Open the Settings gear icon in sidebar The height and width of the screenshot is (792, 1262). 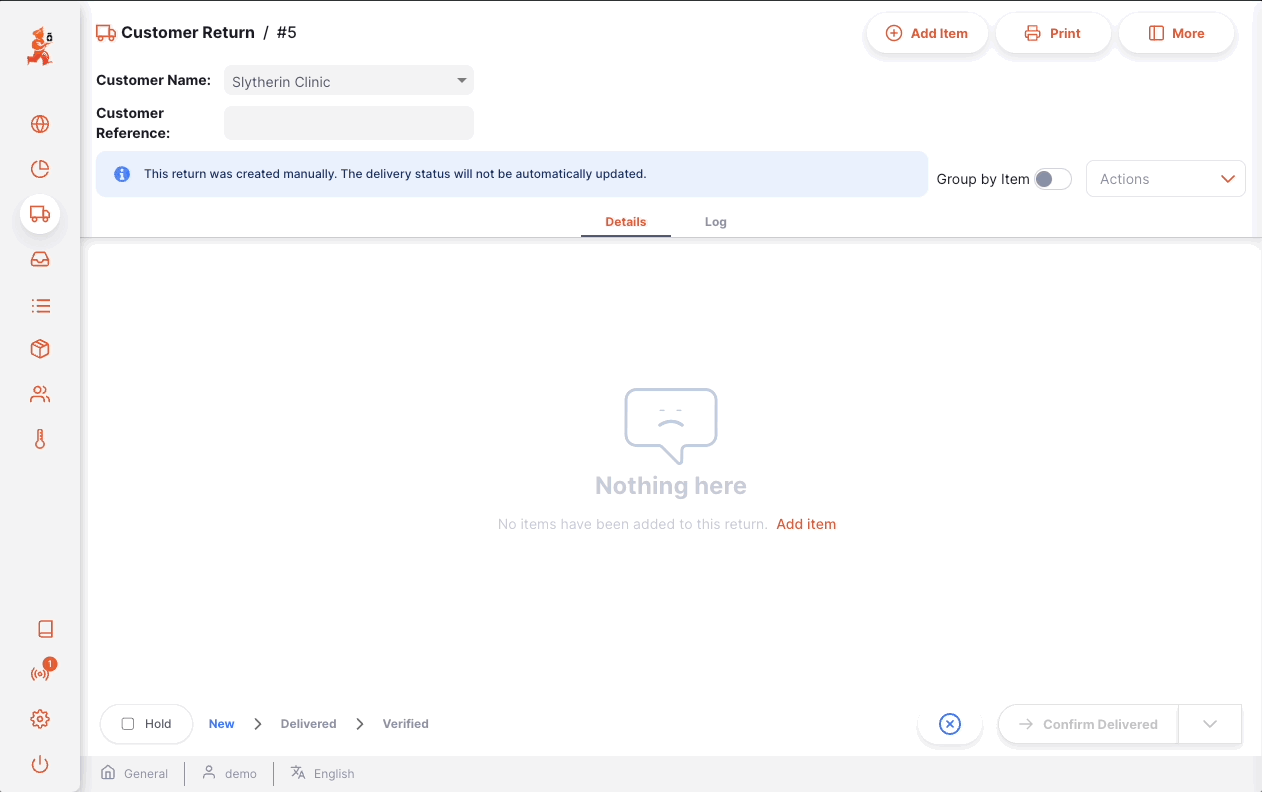(40, 719)
